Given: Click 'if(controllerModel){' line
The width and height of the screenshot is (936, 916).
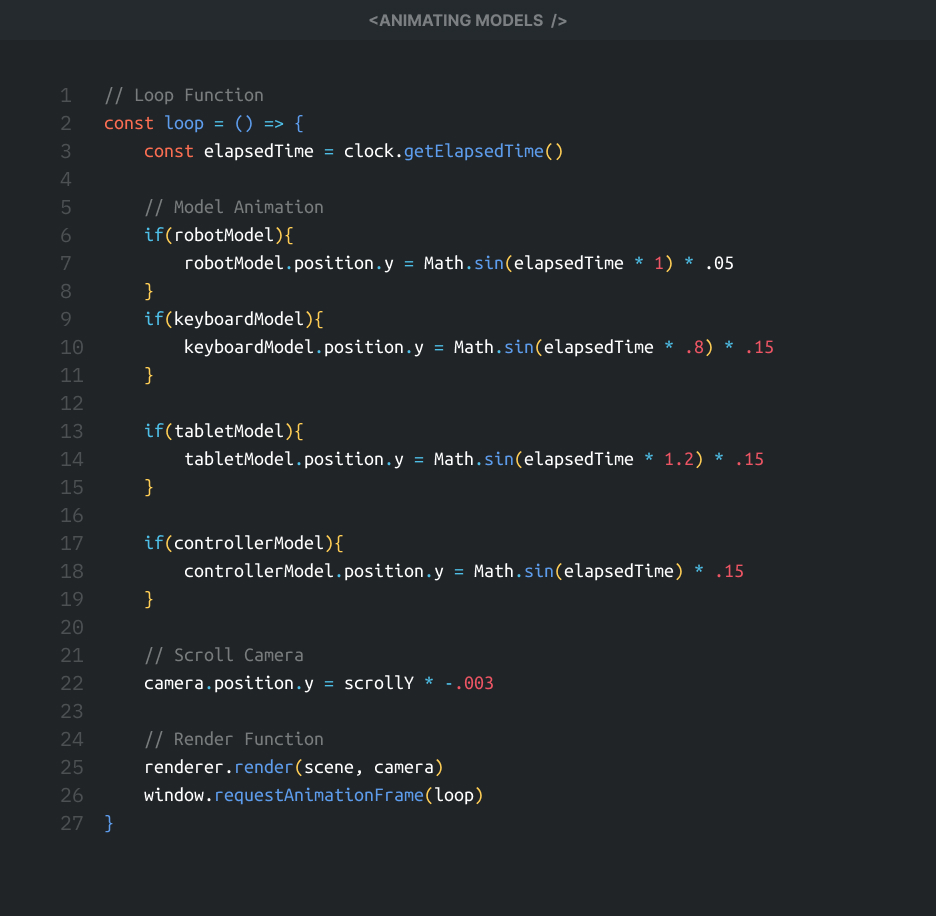Looking at the screenshot, I should pyautogui.click(x=244, y=543).
